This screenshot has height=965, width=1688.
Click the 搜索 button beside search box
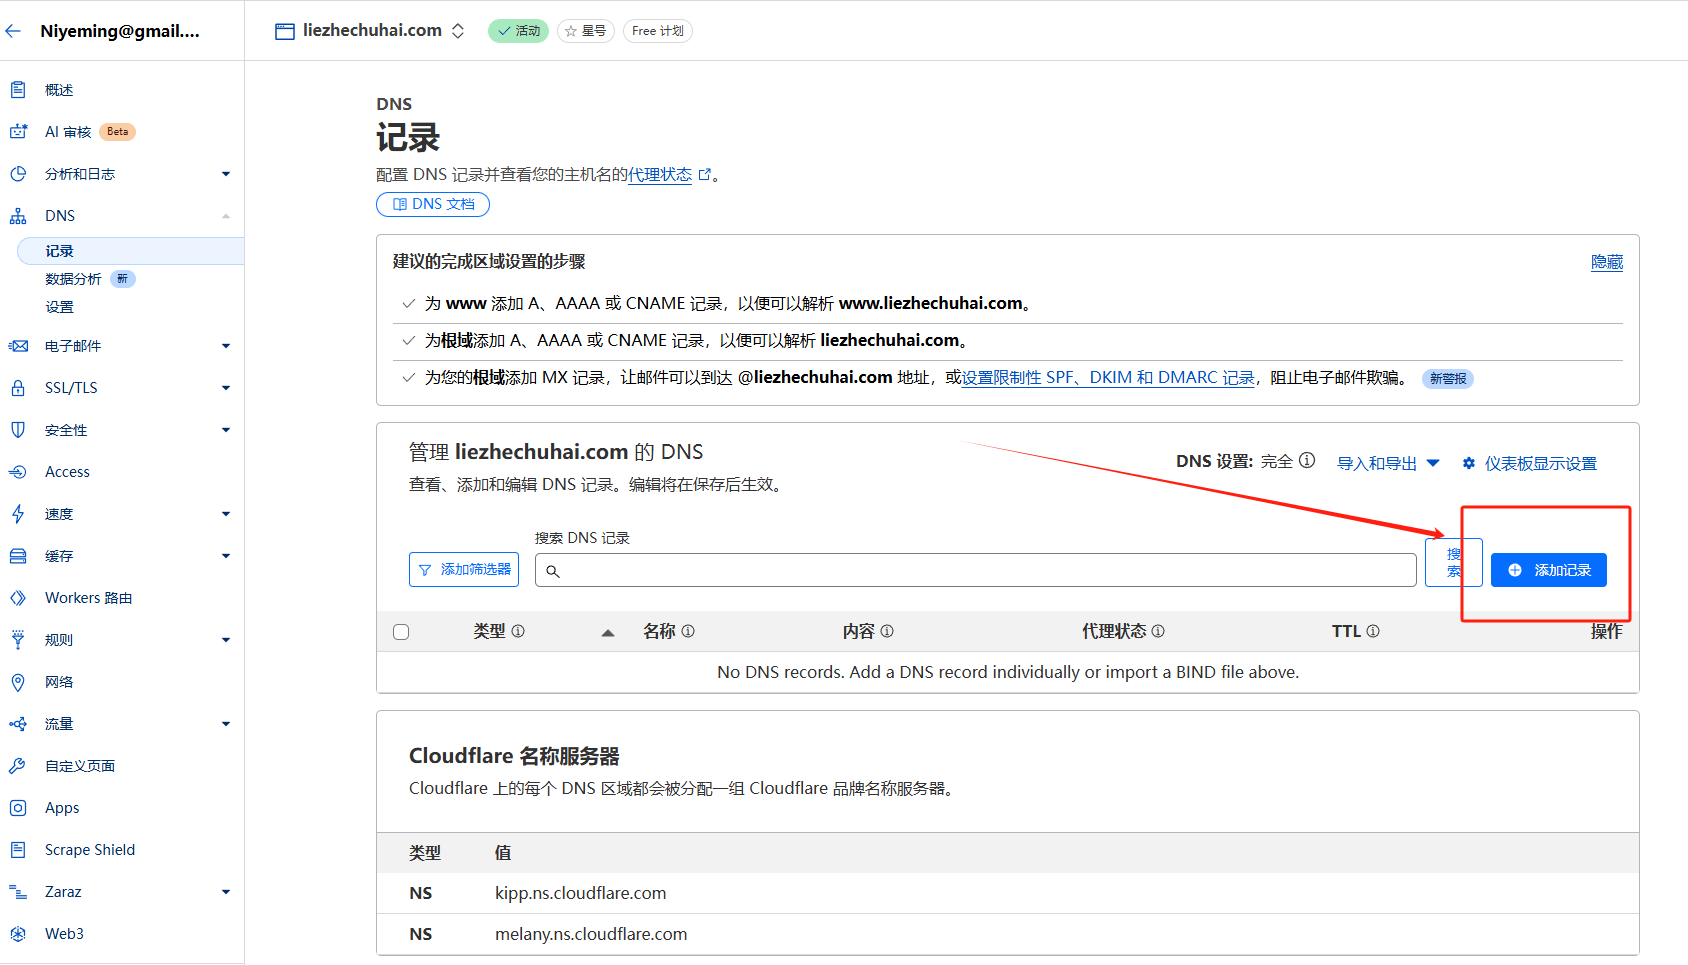pos(1454,563)
